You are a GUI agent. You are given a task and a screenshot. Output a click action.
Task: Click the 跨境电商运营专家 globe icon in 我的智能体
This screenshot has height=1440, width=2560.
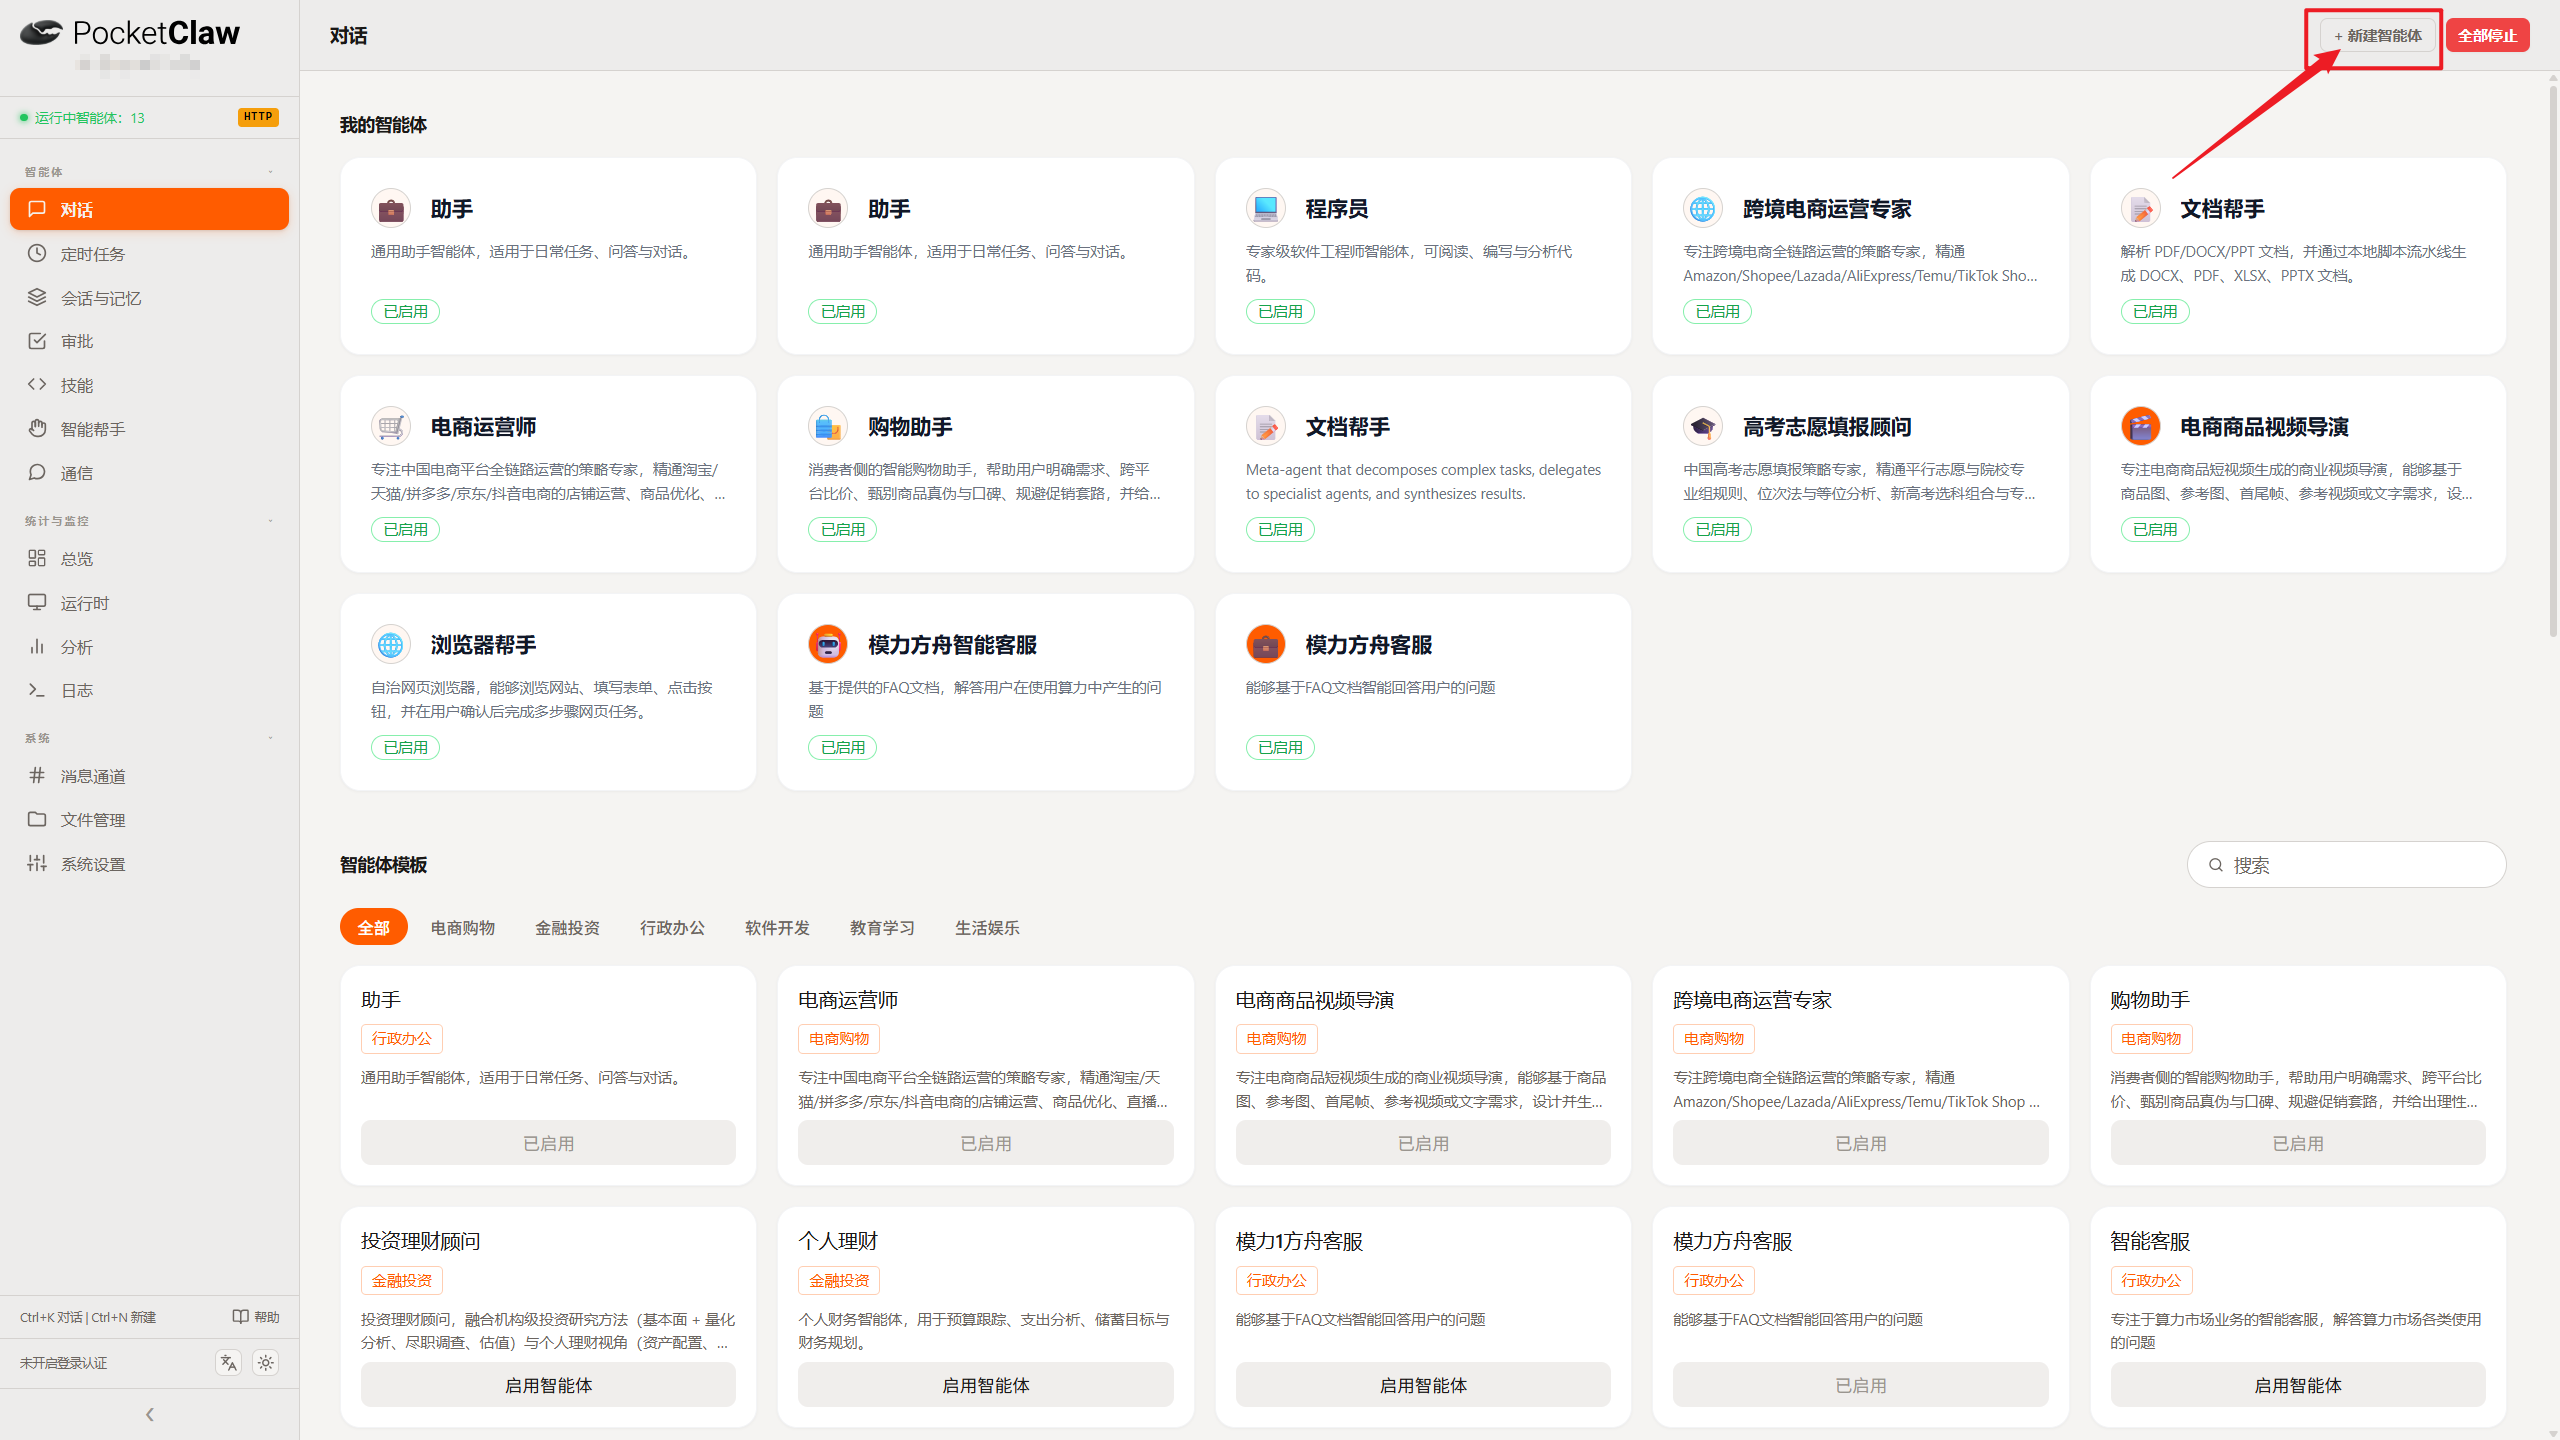[1702, 208]
